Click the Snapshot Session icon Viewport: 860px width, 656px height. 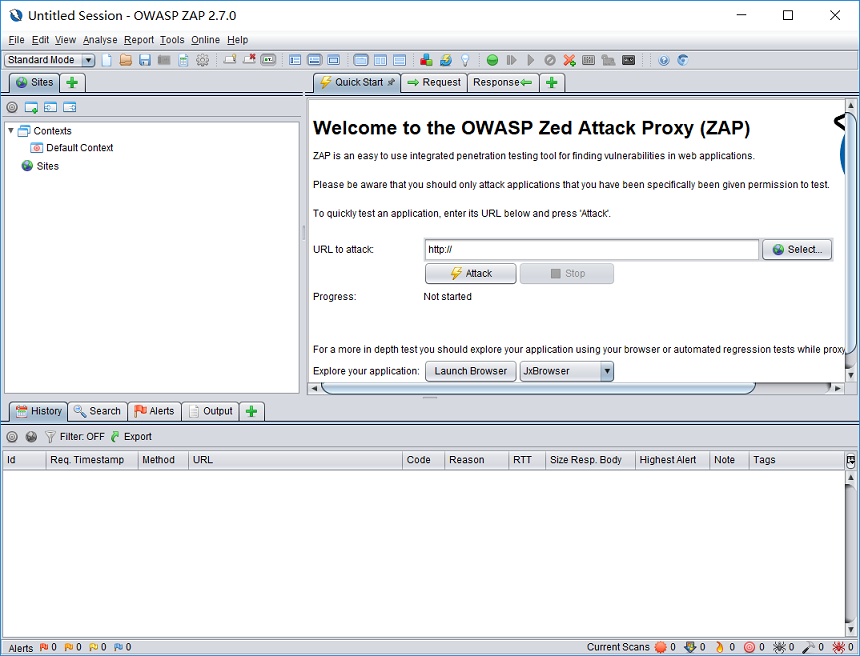tap(164, 60)
